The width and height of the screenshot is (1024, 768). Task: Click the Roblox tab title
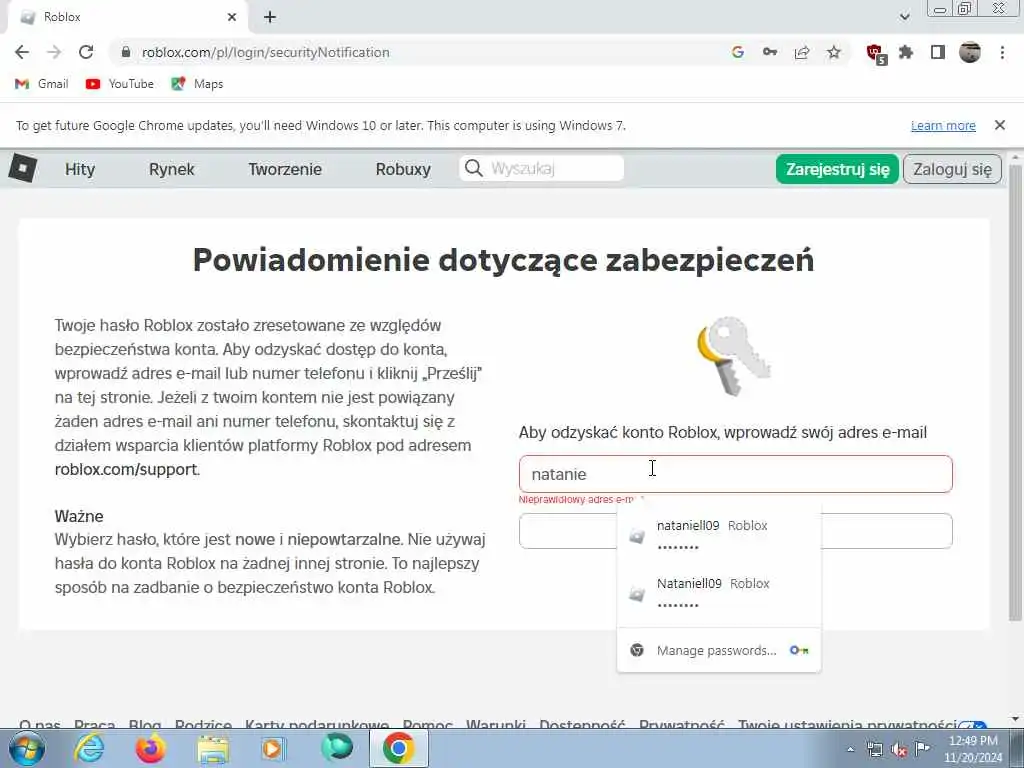click(x=62, y=17)
